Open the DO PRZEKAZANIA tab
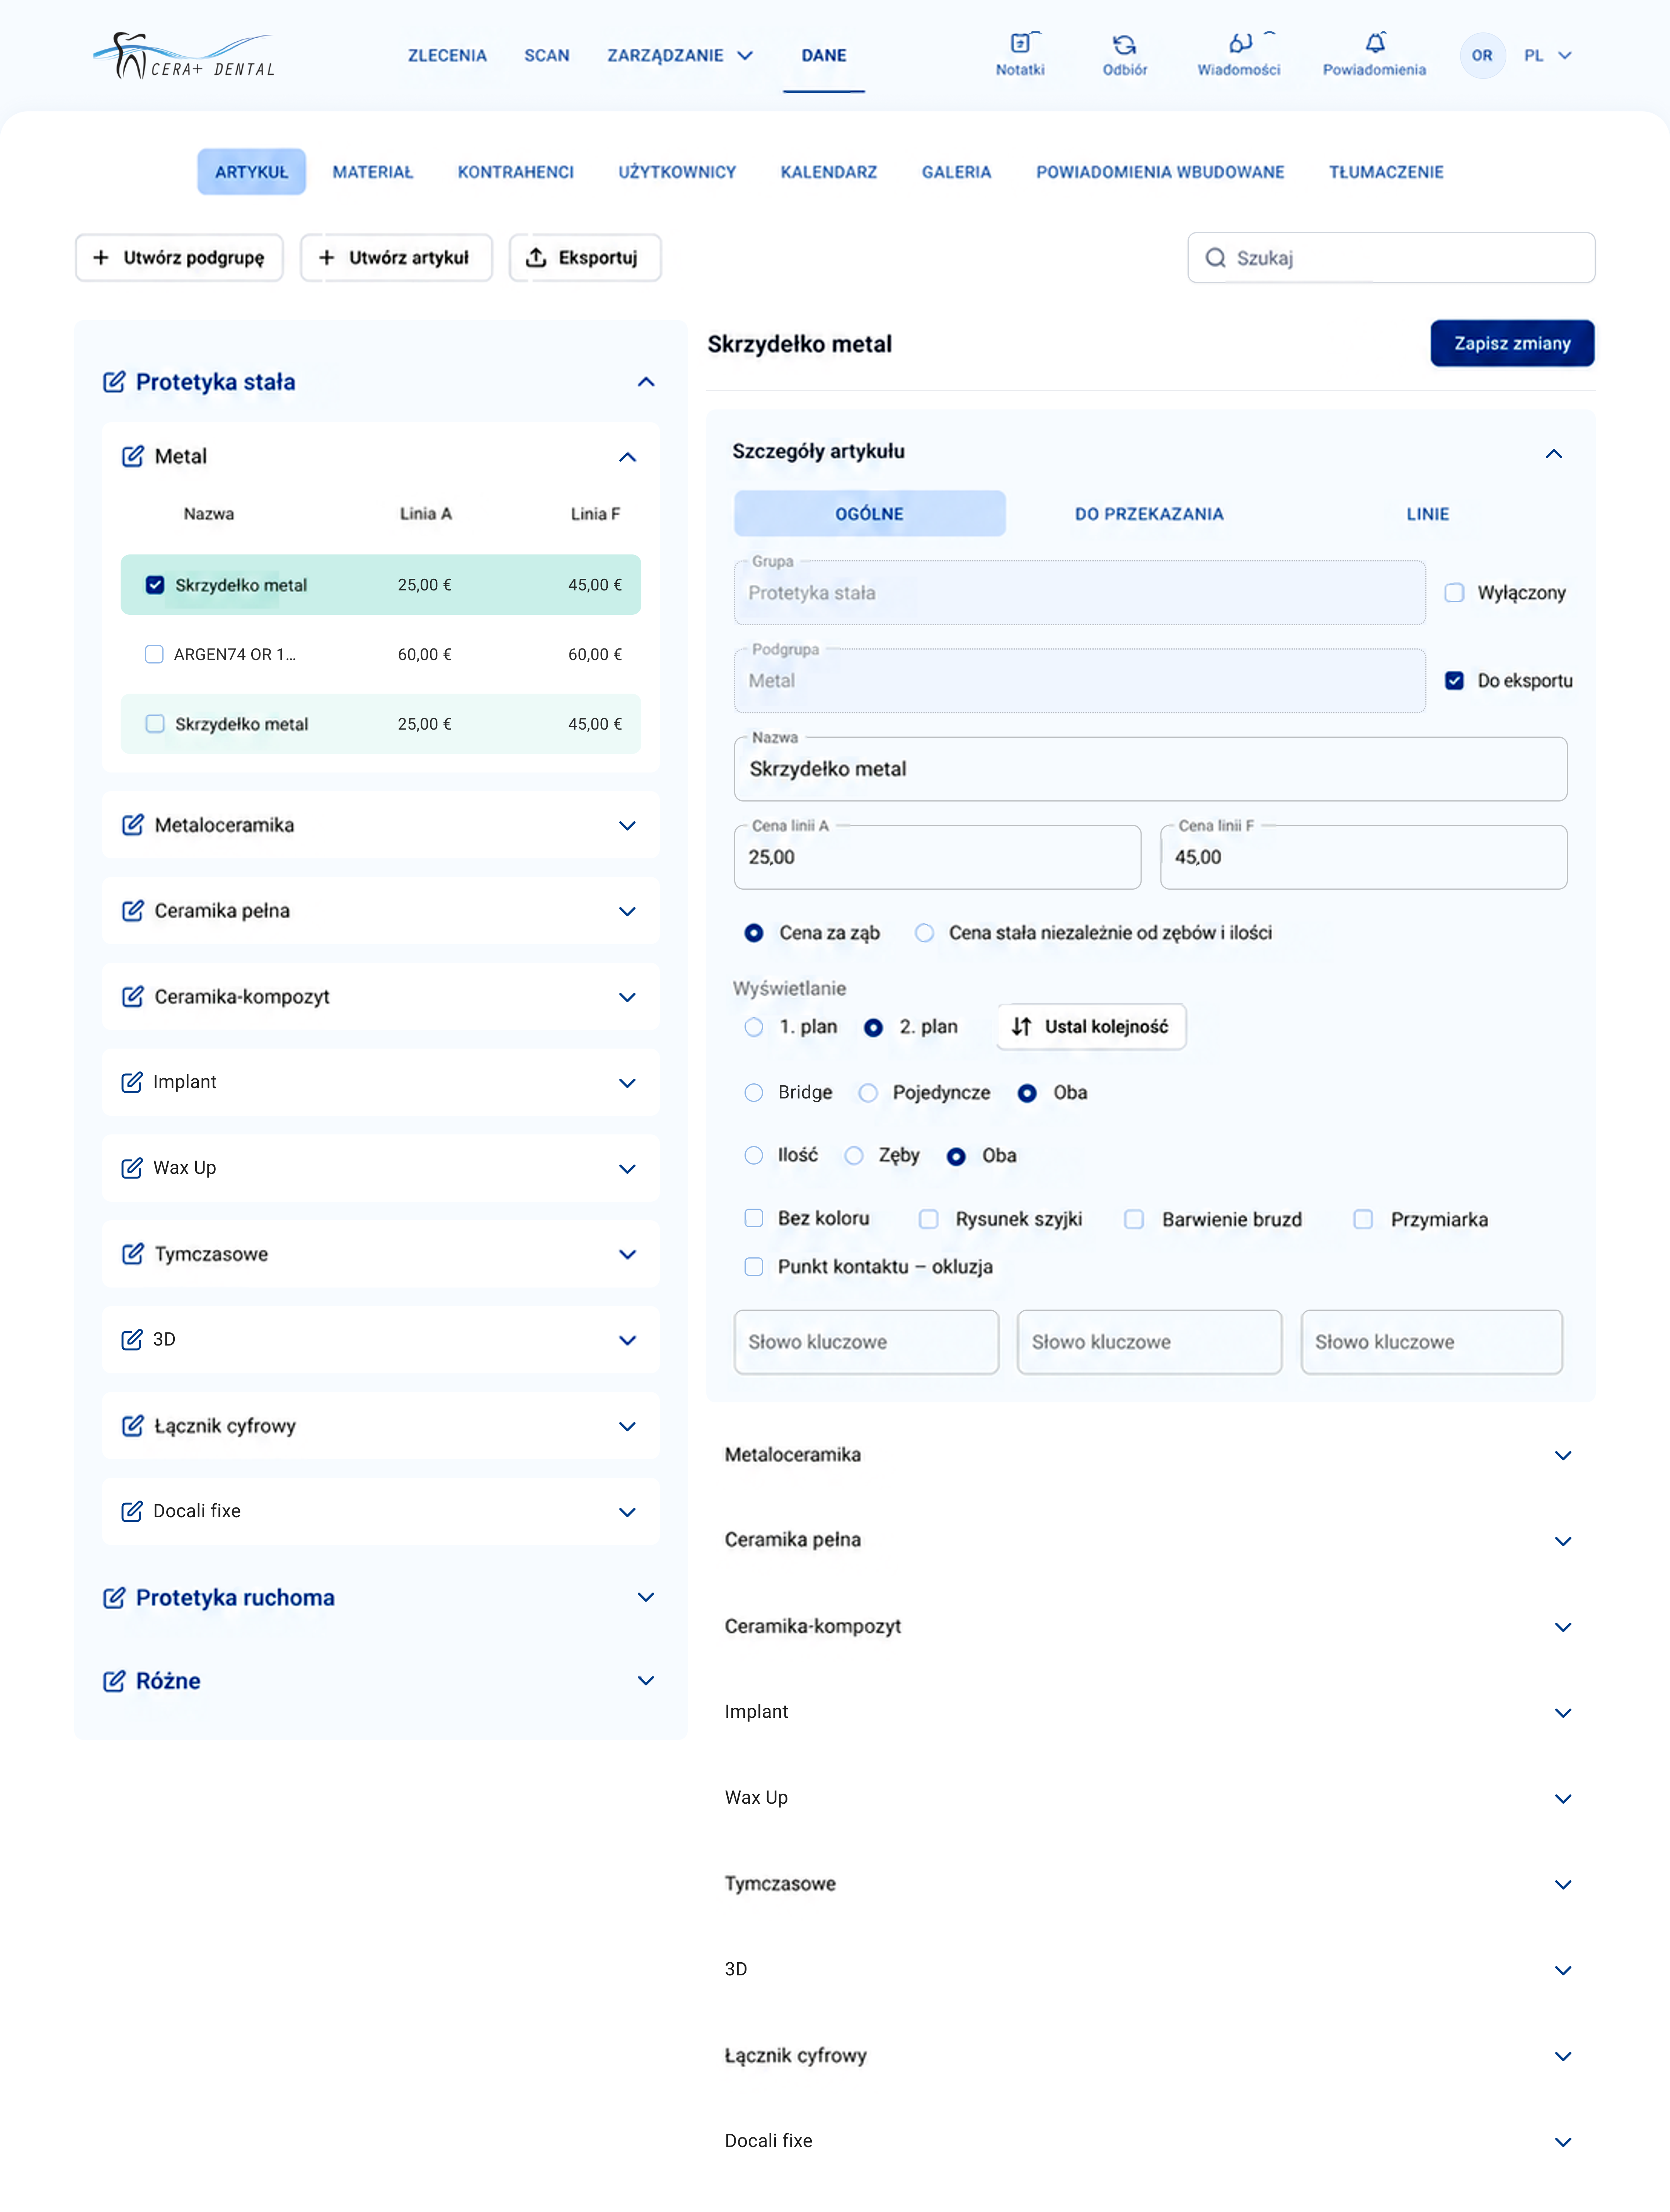The image size is (1670, 2212). pyautogui.click(x=1149, y=514)
